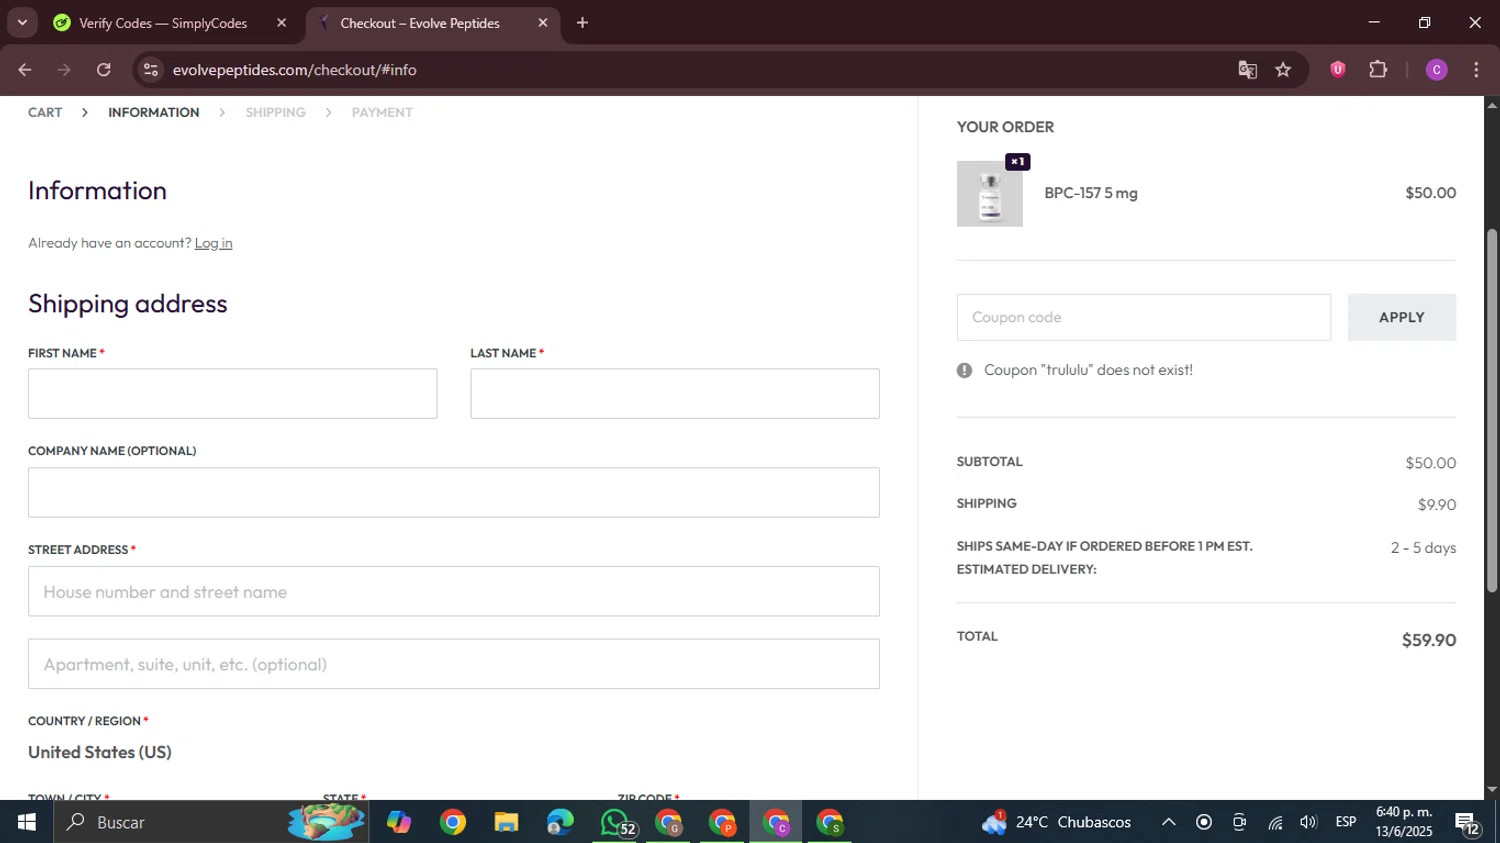Open a new browser tab

coord(583,23)
